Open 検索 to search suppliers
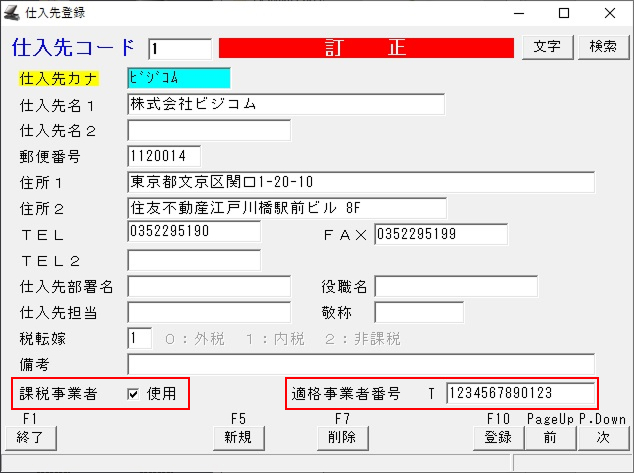 pyautogui.click(x=603, y=47)
